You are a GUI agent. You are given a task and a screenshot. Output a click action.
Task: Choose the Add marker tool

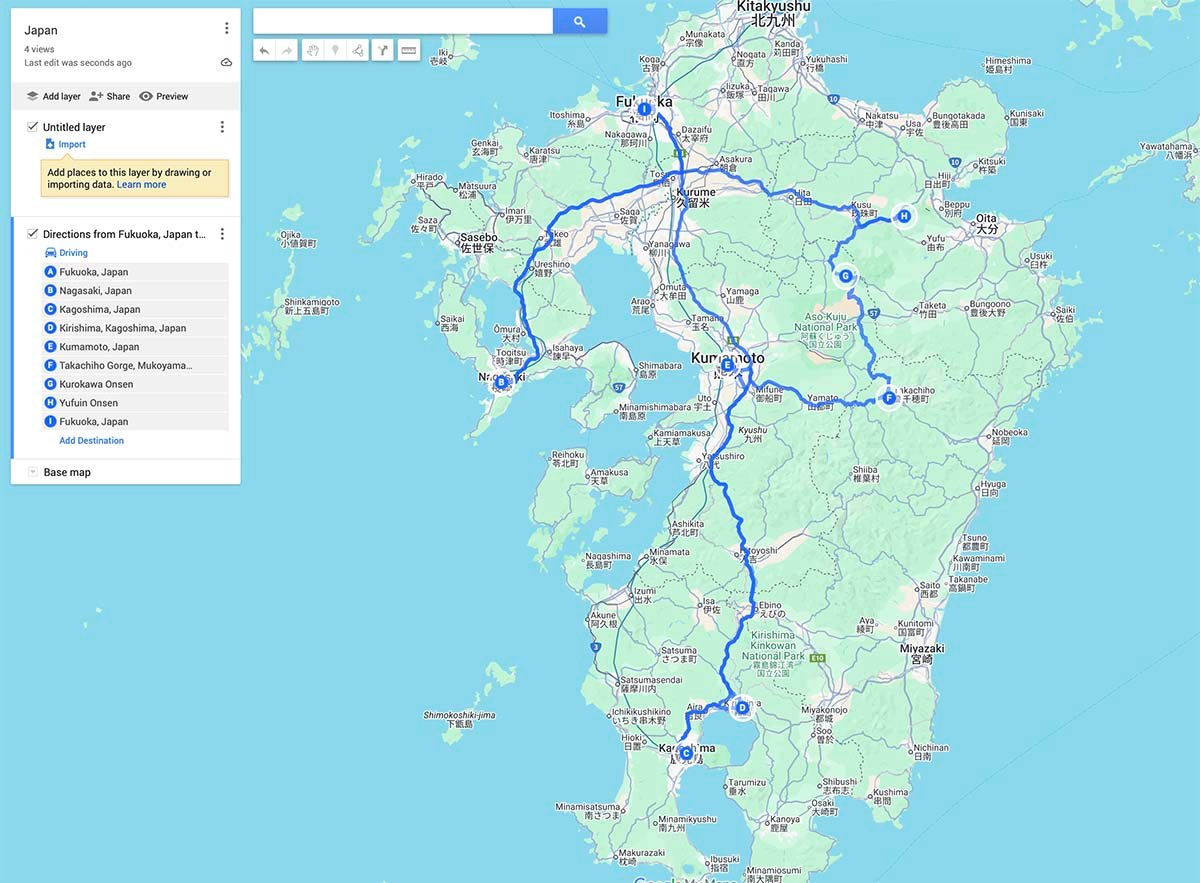tap(335, 50)
